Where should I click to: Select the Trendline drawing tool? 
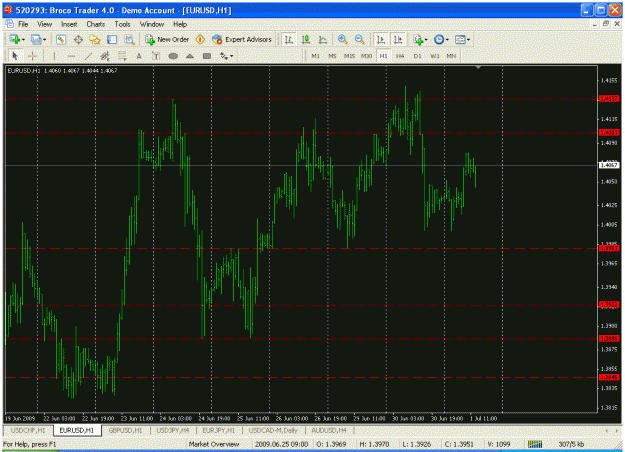click(x=88, y=56)
